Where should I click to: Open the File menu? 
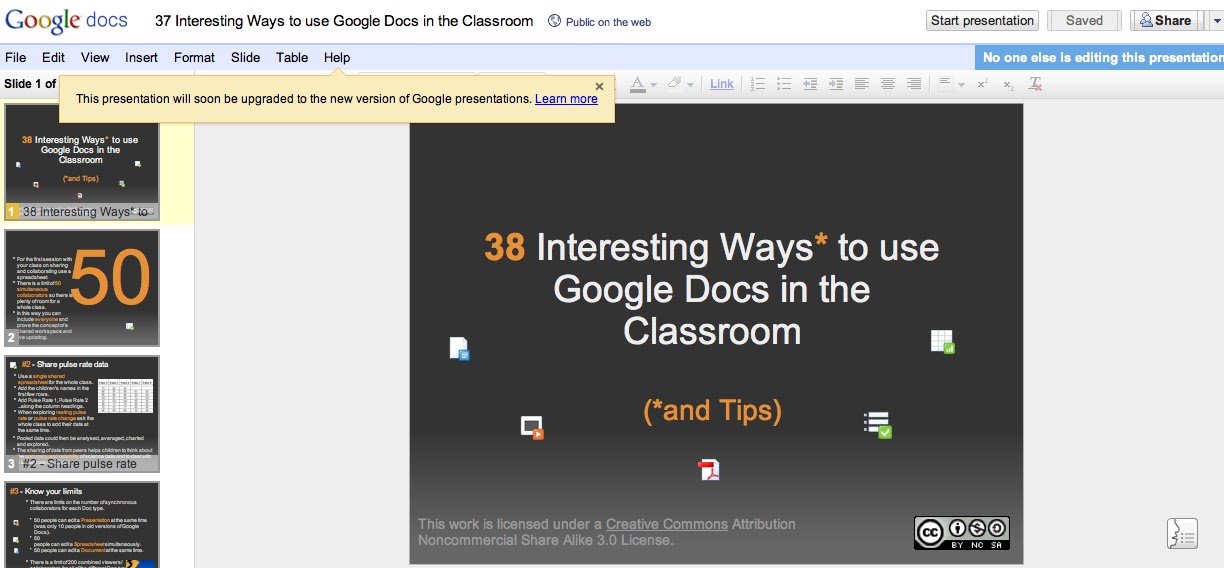[15, 57]
